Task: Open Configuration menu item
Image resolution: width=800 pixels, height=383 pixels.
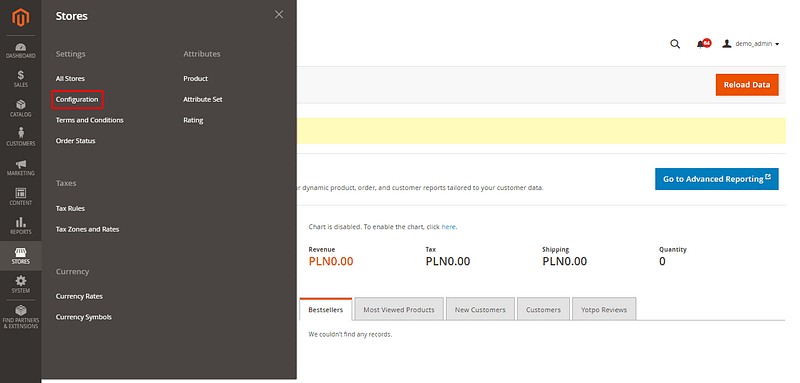Action: pyautogui.click(x=77, y=99)
